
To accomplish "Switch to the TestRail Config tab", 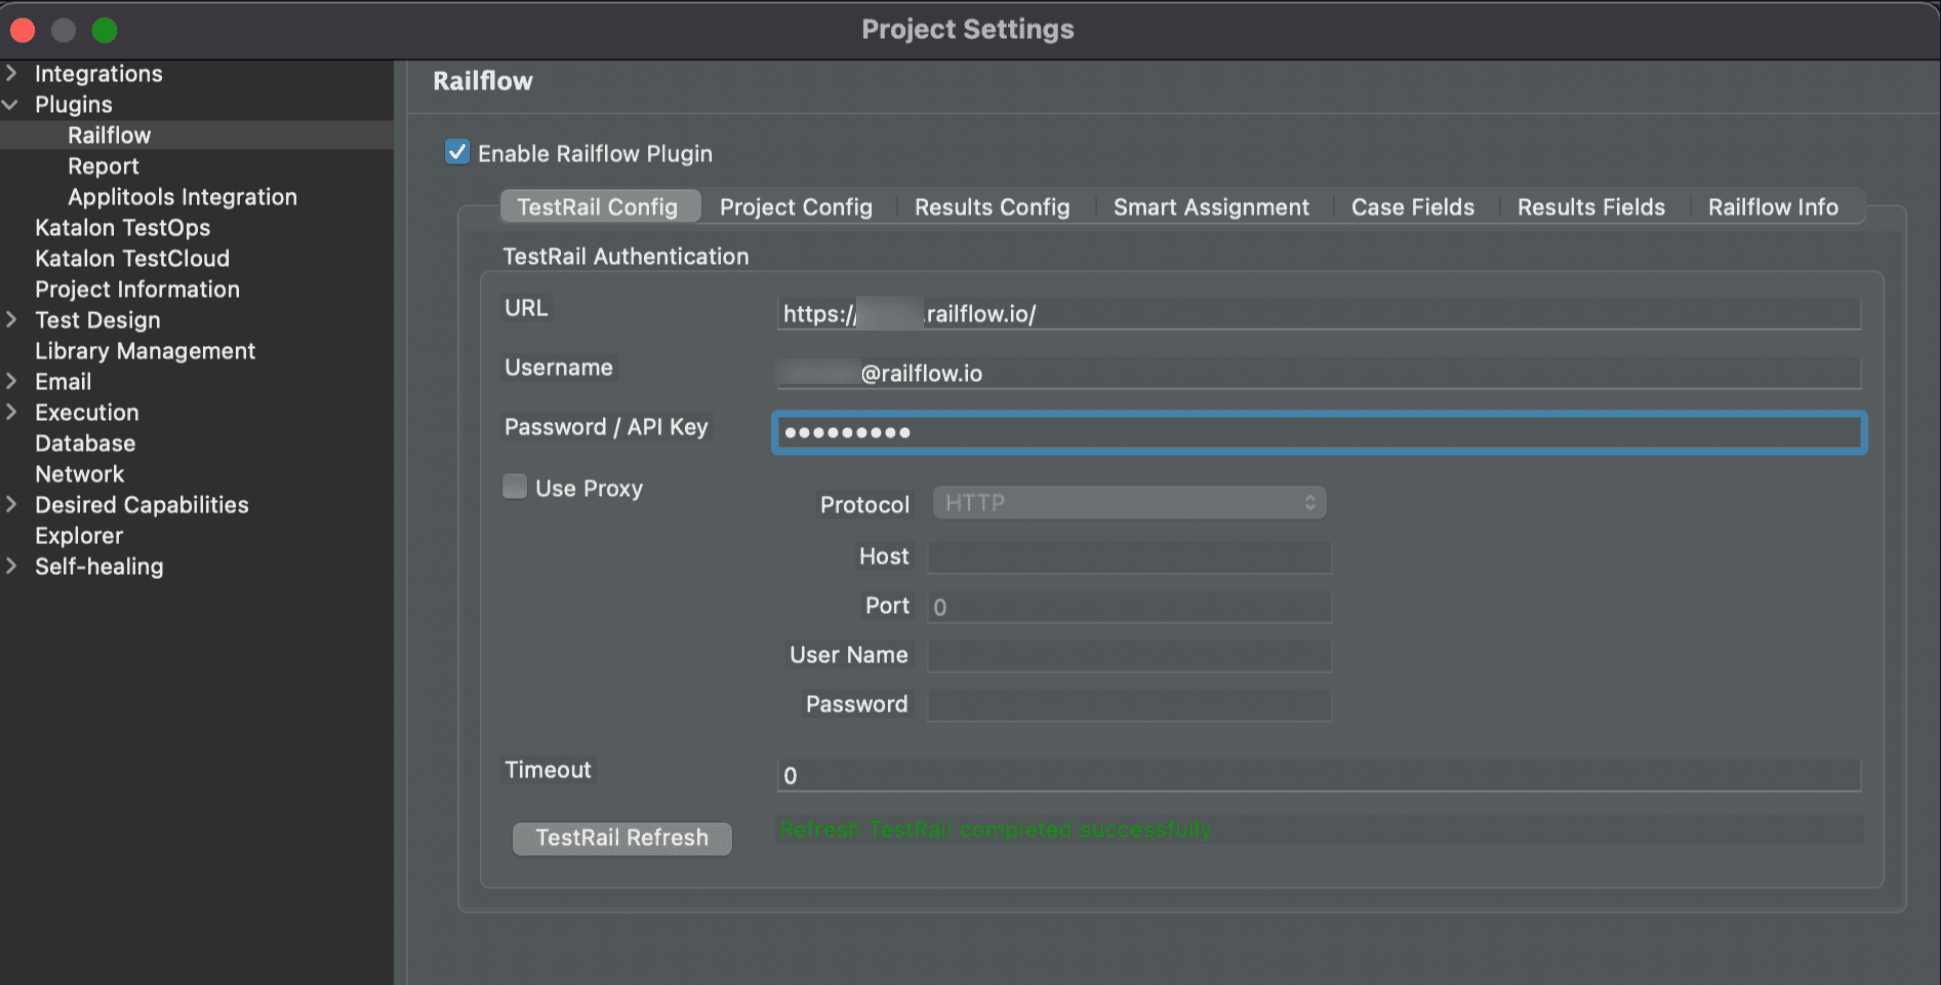I will 598,207.
